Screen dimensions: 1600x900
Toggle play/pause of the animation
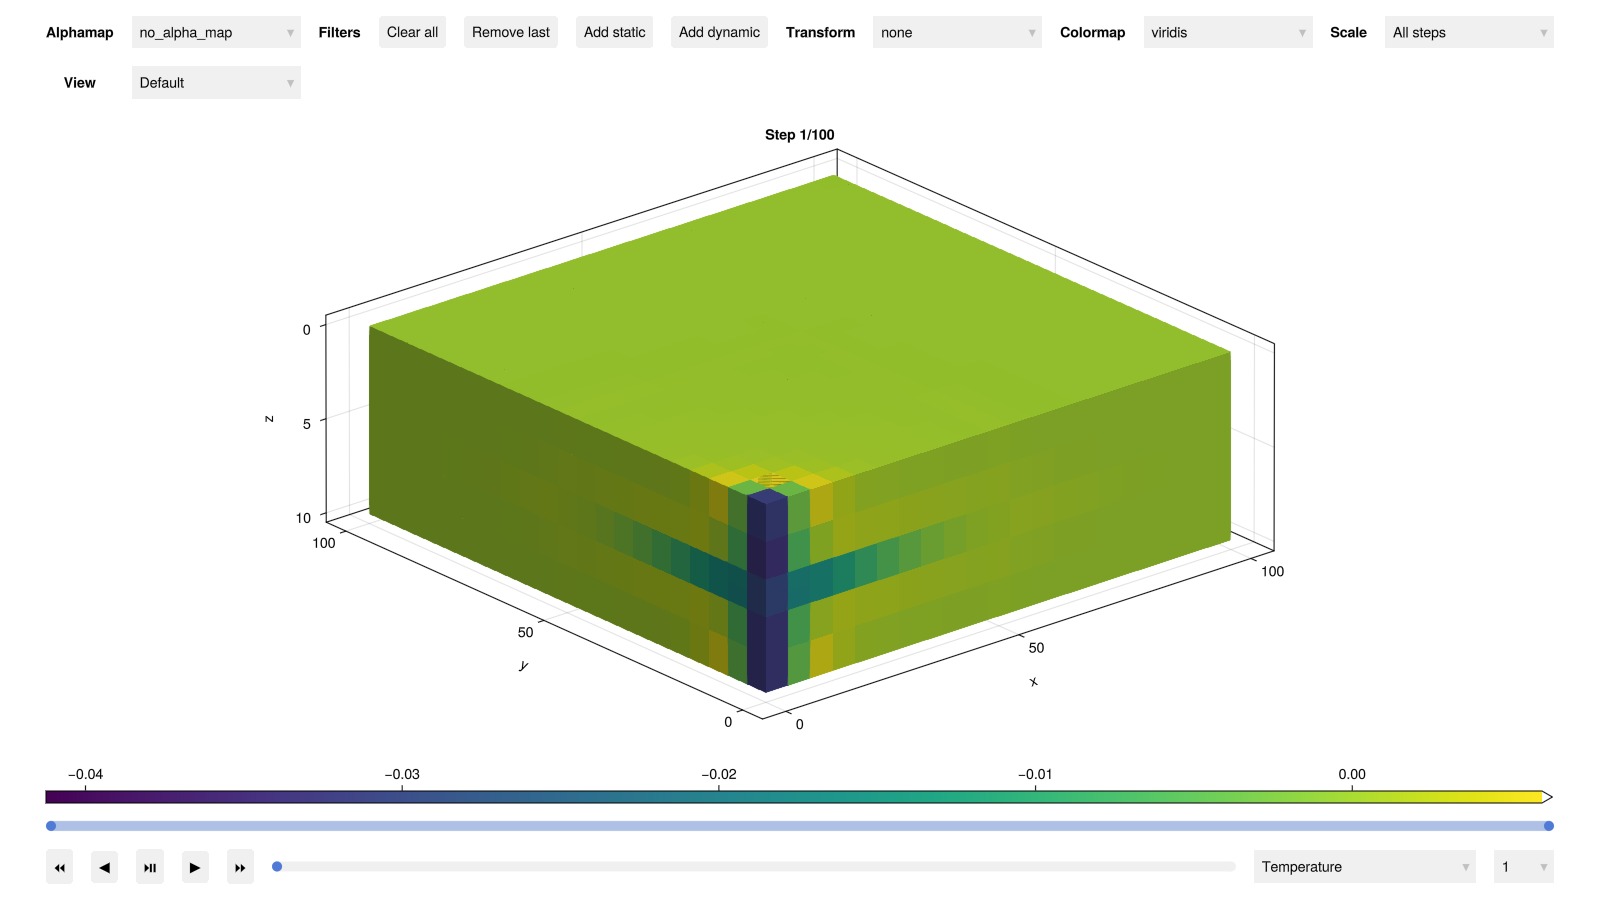click(x=149, y=867)
